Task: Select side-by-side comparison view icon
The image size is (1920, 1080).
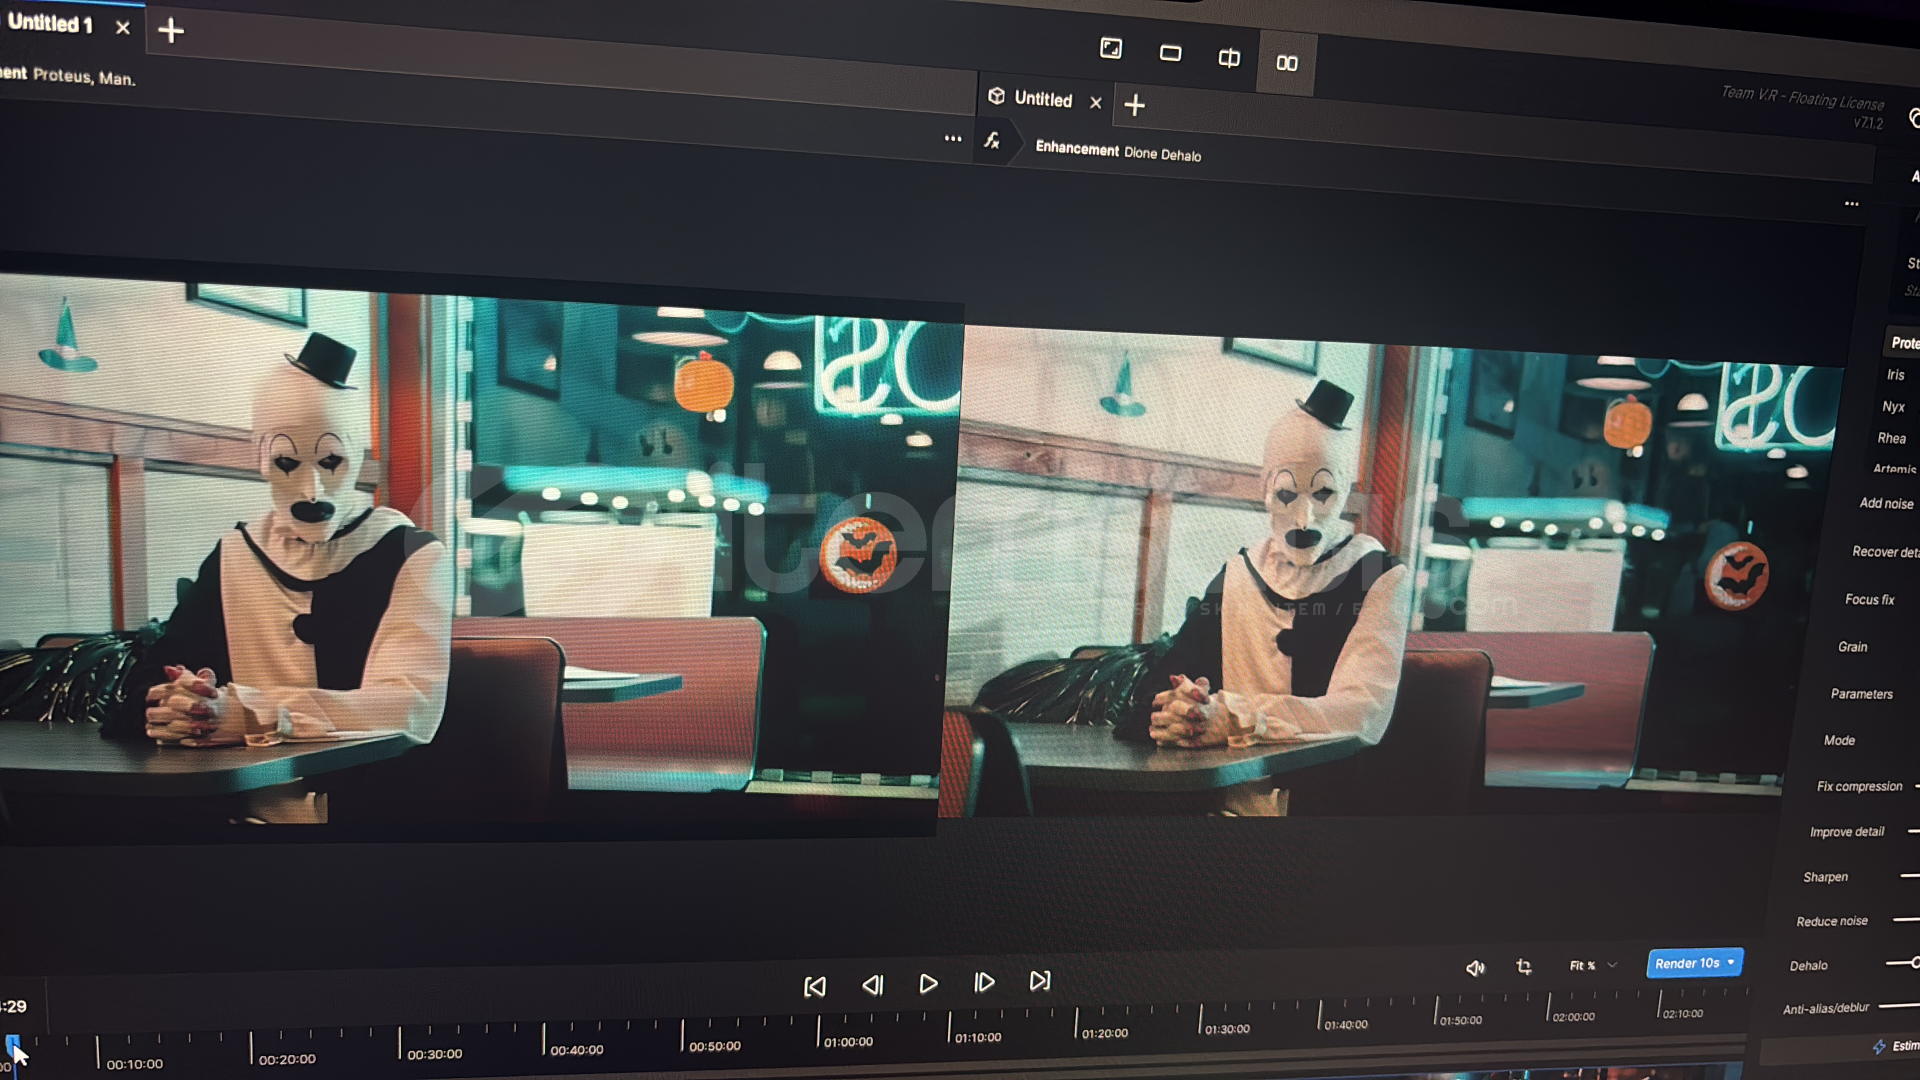Action: click(1287, 63)
